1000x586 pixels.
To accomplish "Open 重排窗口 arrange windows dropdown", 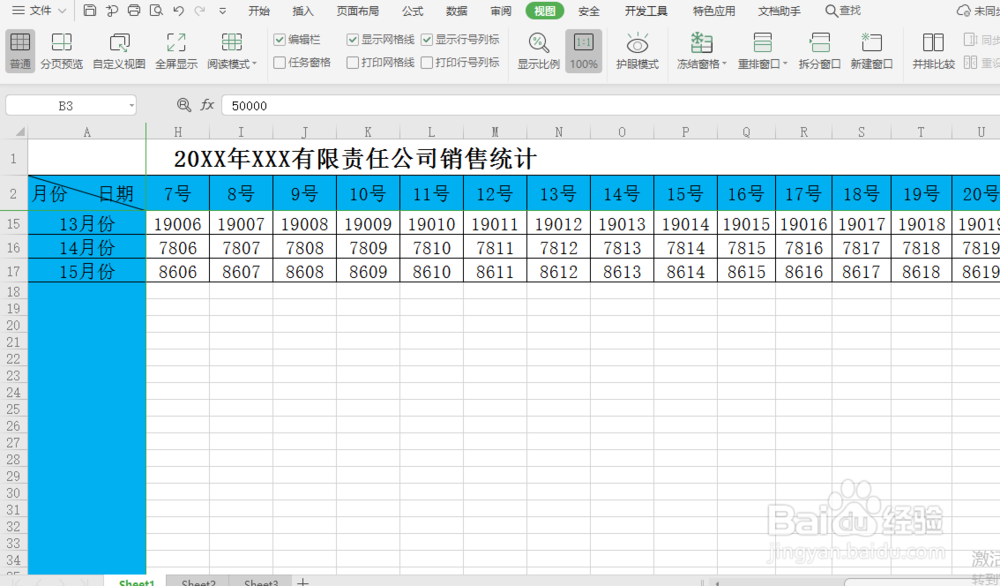I will (762, 51).
